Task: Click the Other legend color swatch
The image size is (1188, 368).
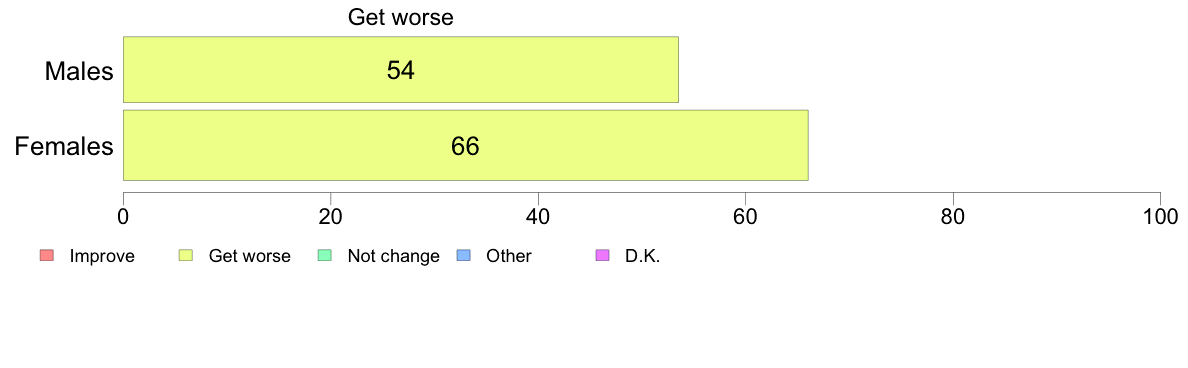Action: click(x=463, y=256)
